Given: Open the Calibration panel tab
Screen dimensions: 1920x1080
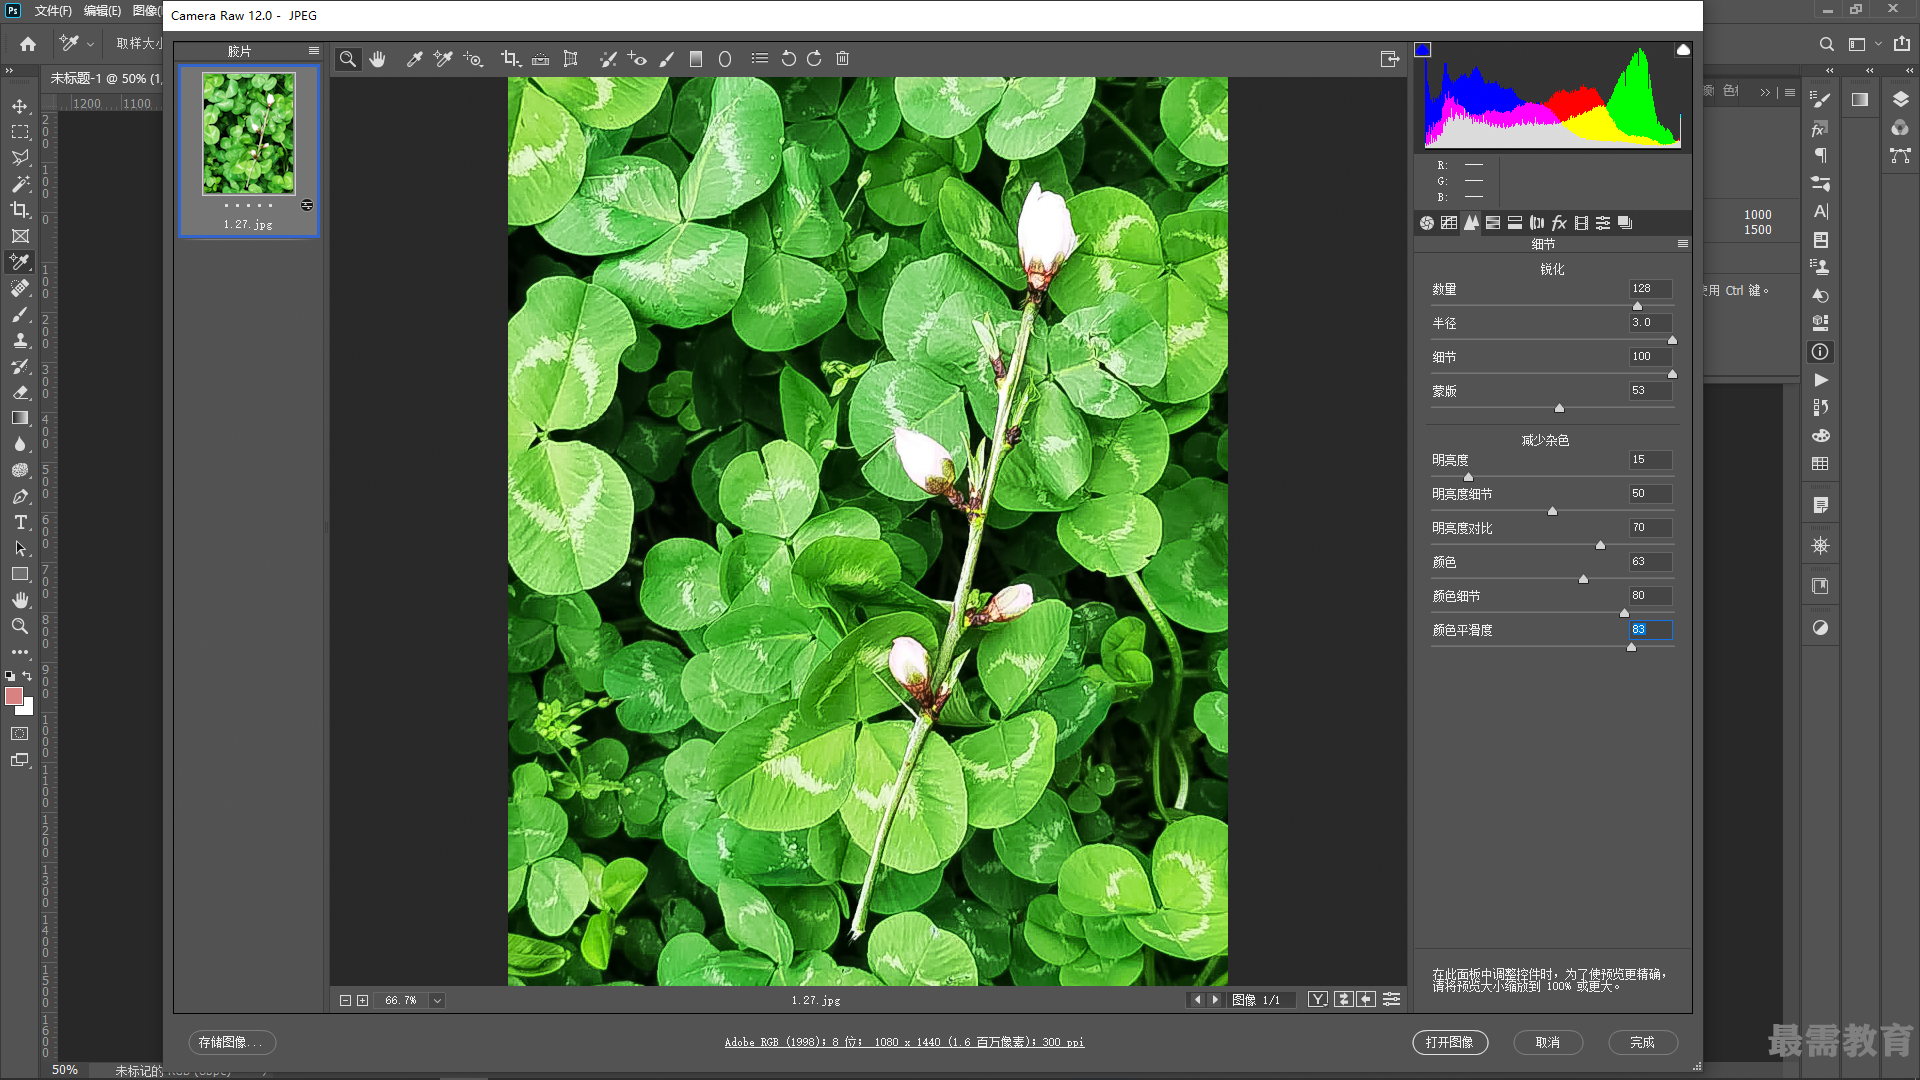Looking at the screenshot, I should [x=1581, y=223].
